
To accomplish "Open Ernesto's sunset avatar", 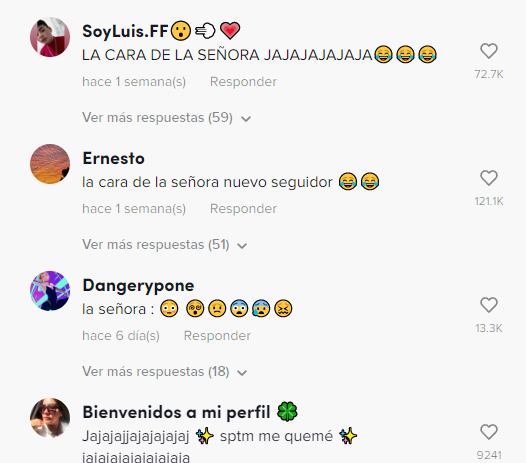I will tap(50, 164).
